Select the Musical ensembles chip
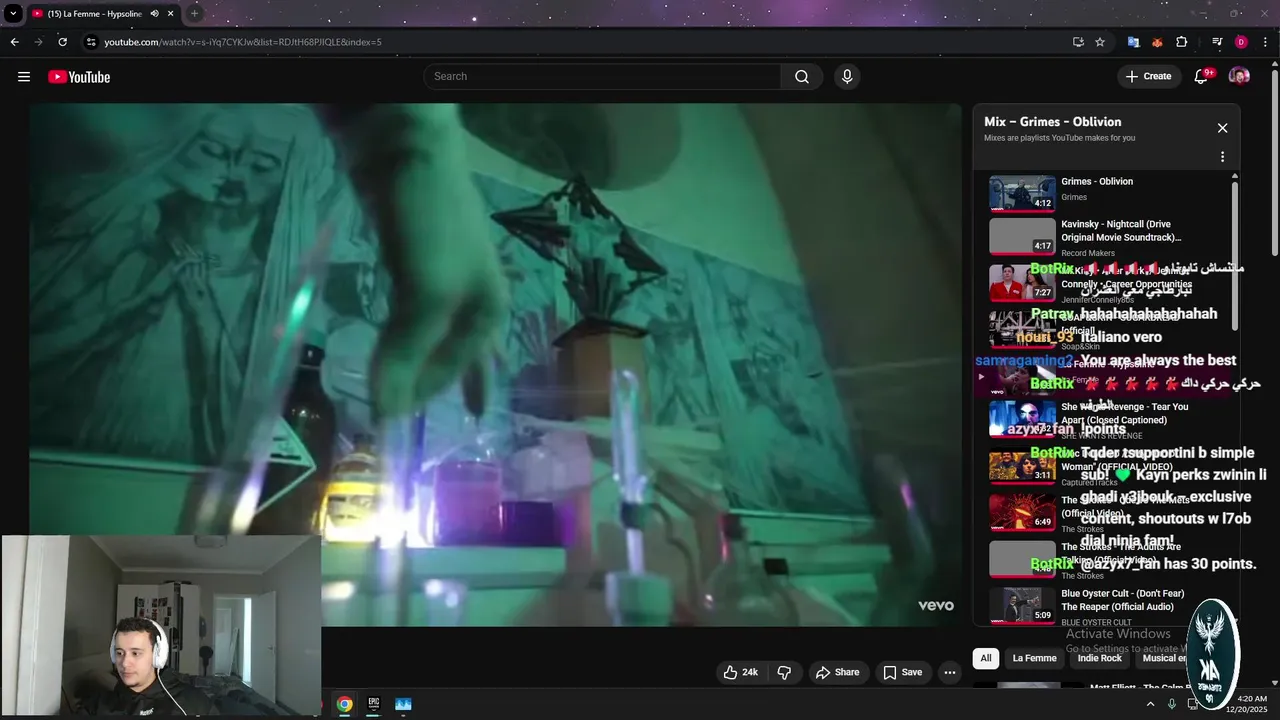 (1164, 658)
